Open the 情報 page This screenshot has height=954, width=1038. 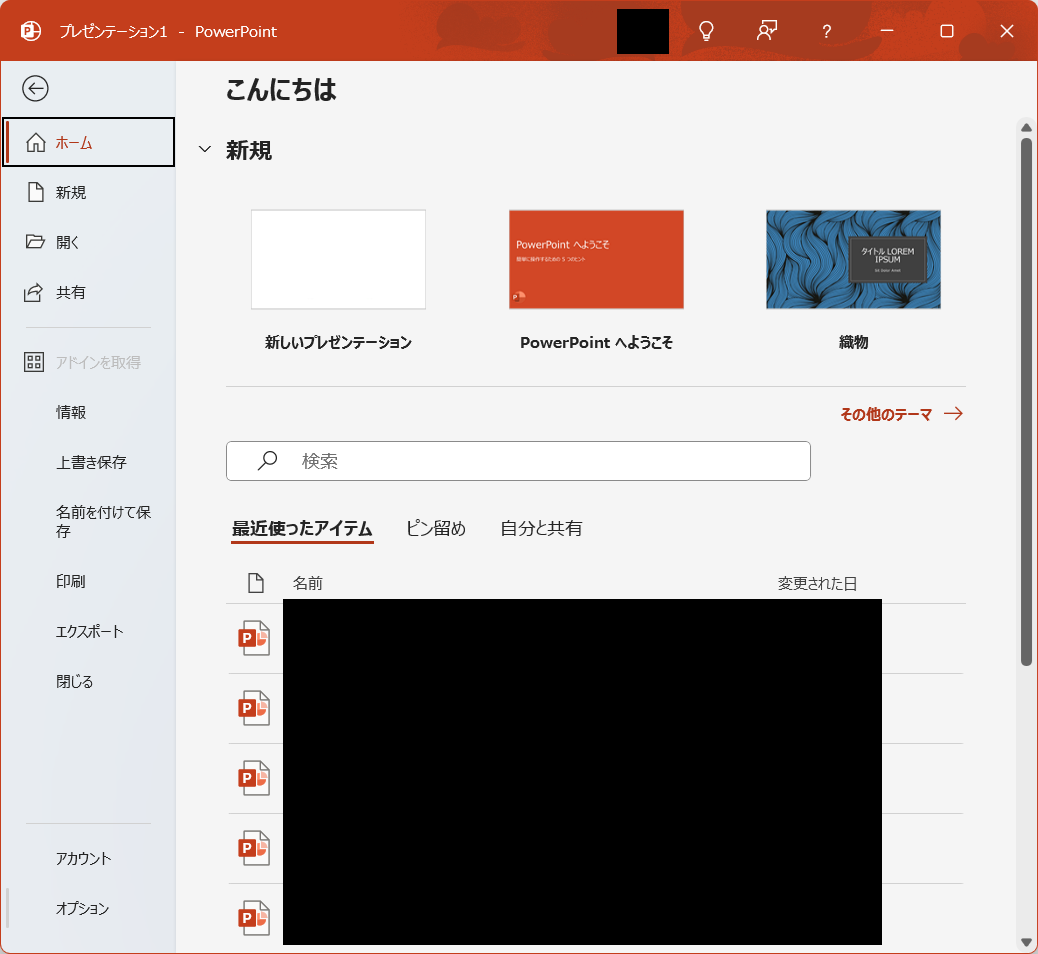click(89, 412)
